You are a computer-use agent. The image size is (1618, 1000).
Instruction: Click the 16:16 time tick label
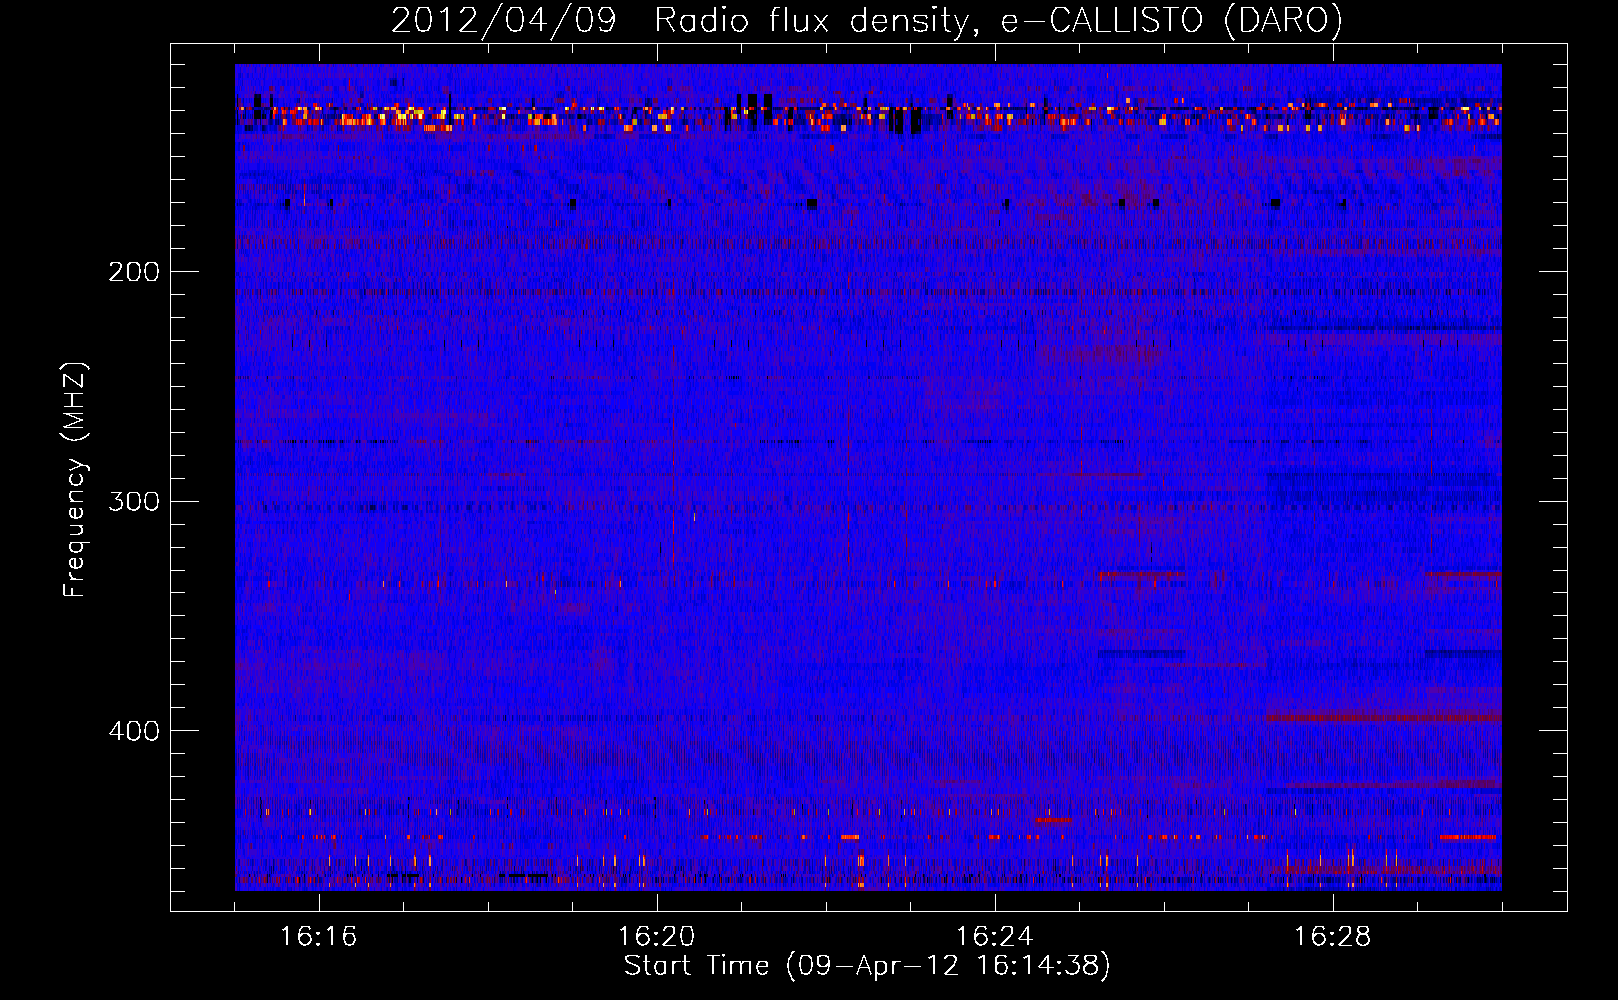click(318, 936)
